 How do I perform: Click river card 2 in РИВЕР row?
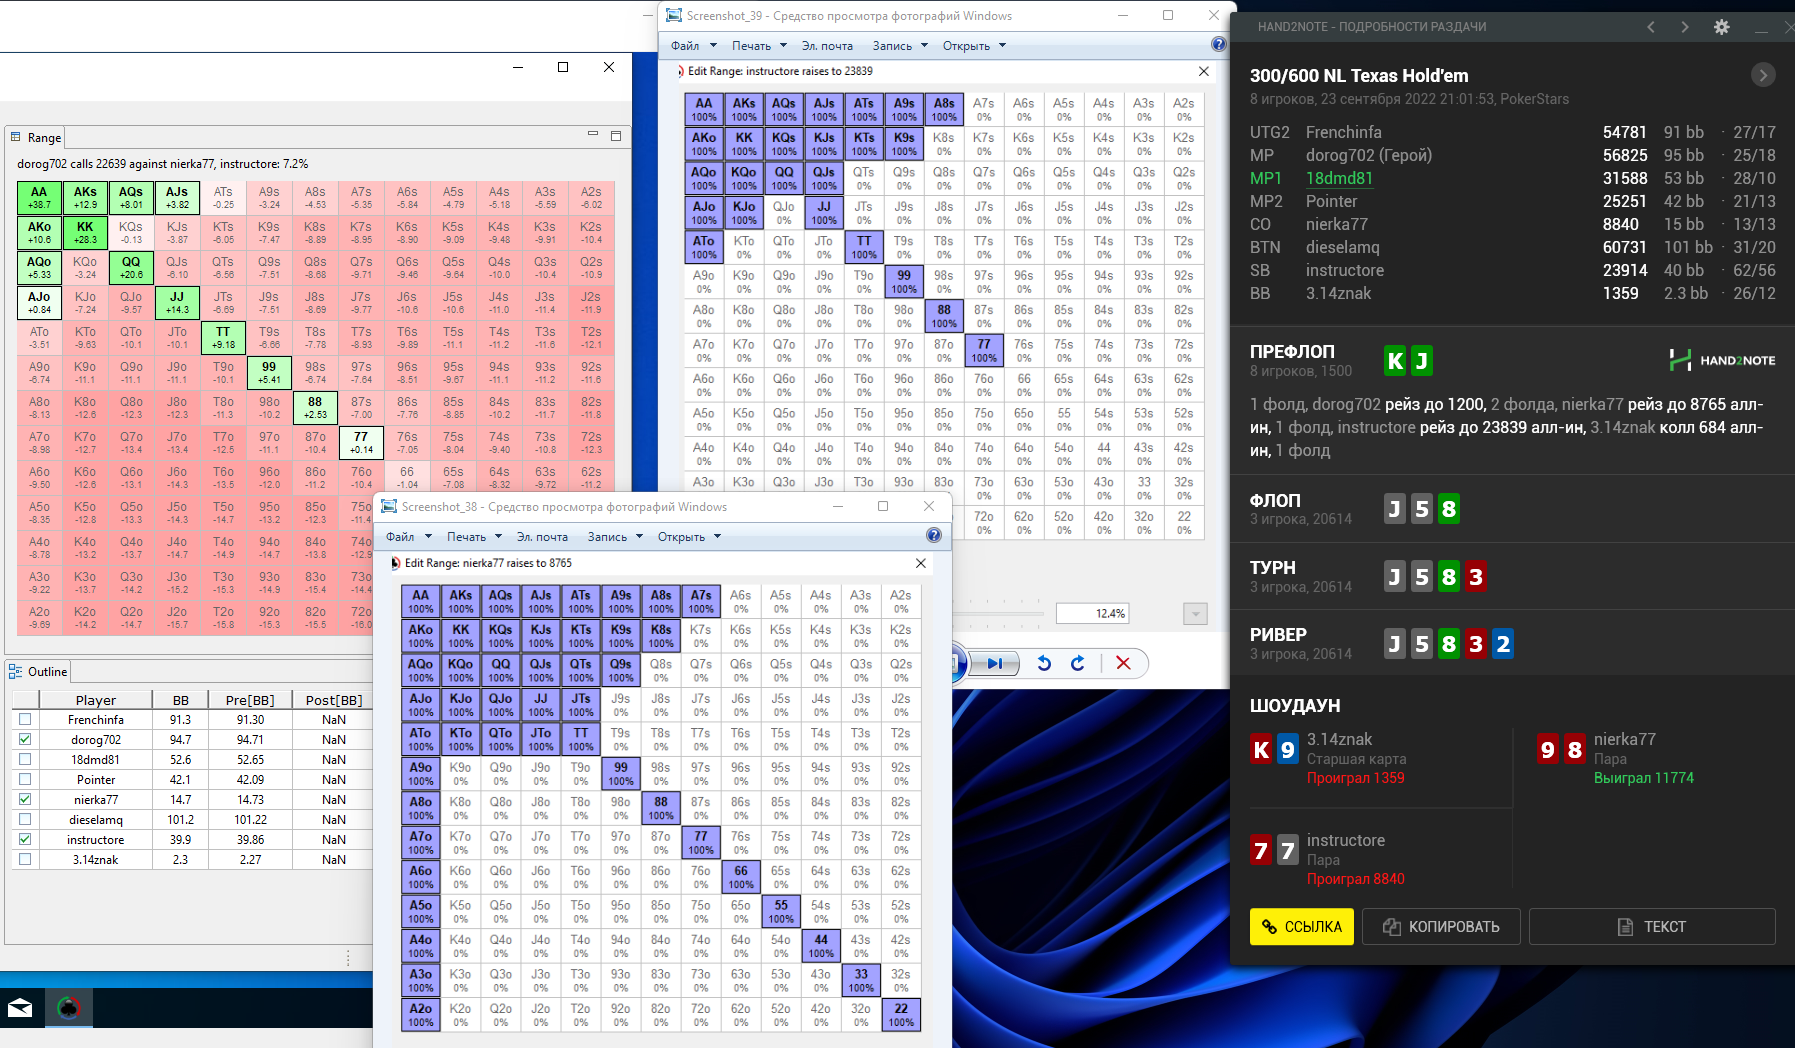point(1503,644)
